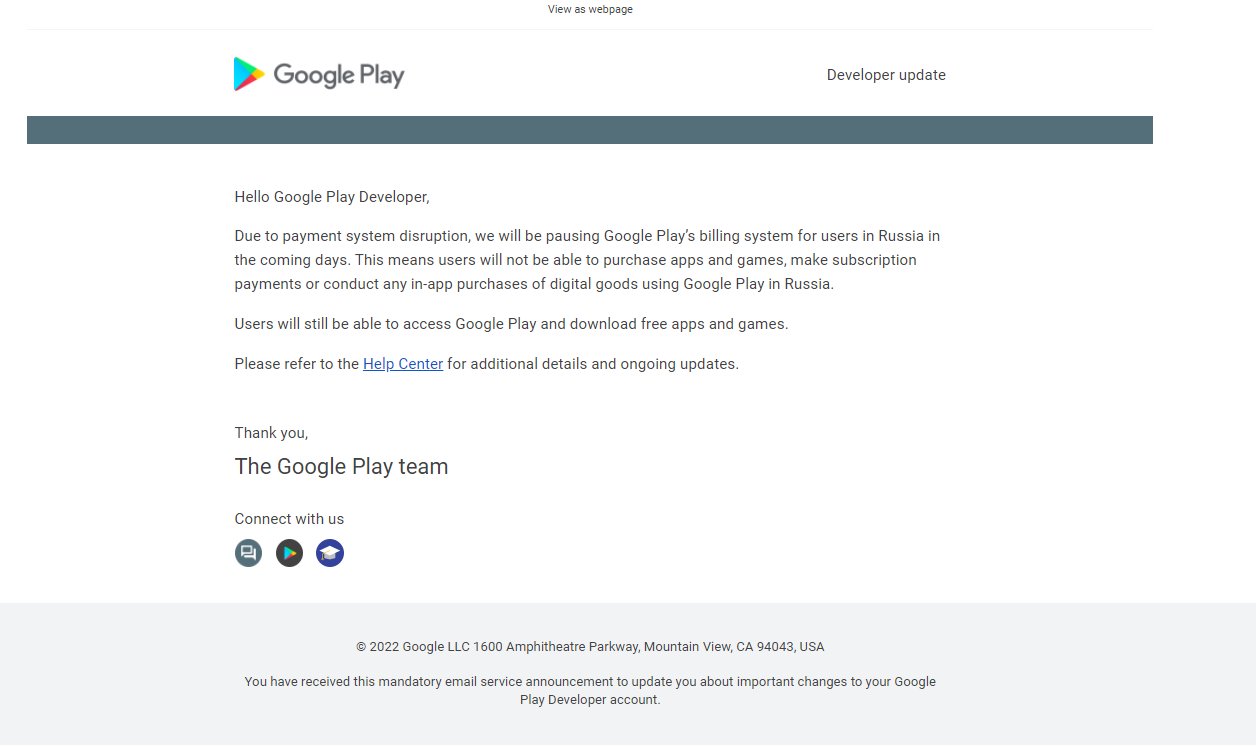Click the 'Connect with us' heading
The width and height of the screenshot is (1256, 749).
click(289, 519)
